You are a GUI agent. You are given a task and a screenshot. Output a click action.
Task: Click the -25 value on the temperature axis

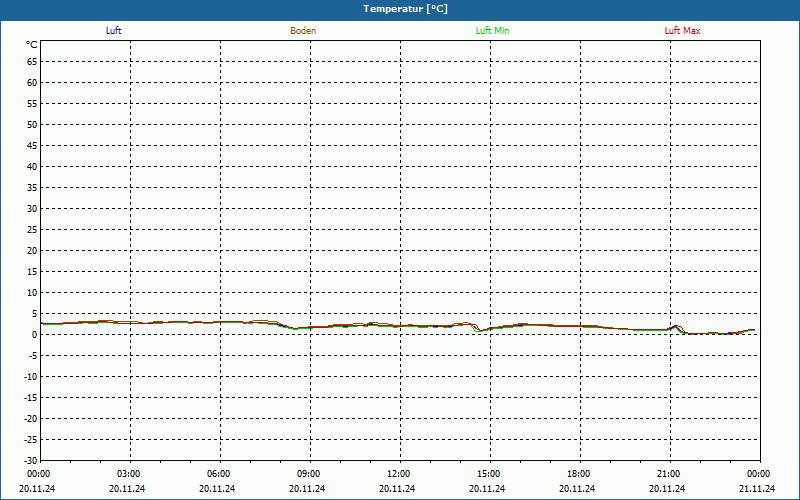pyautogui.click(x=31, y=440)
